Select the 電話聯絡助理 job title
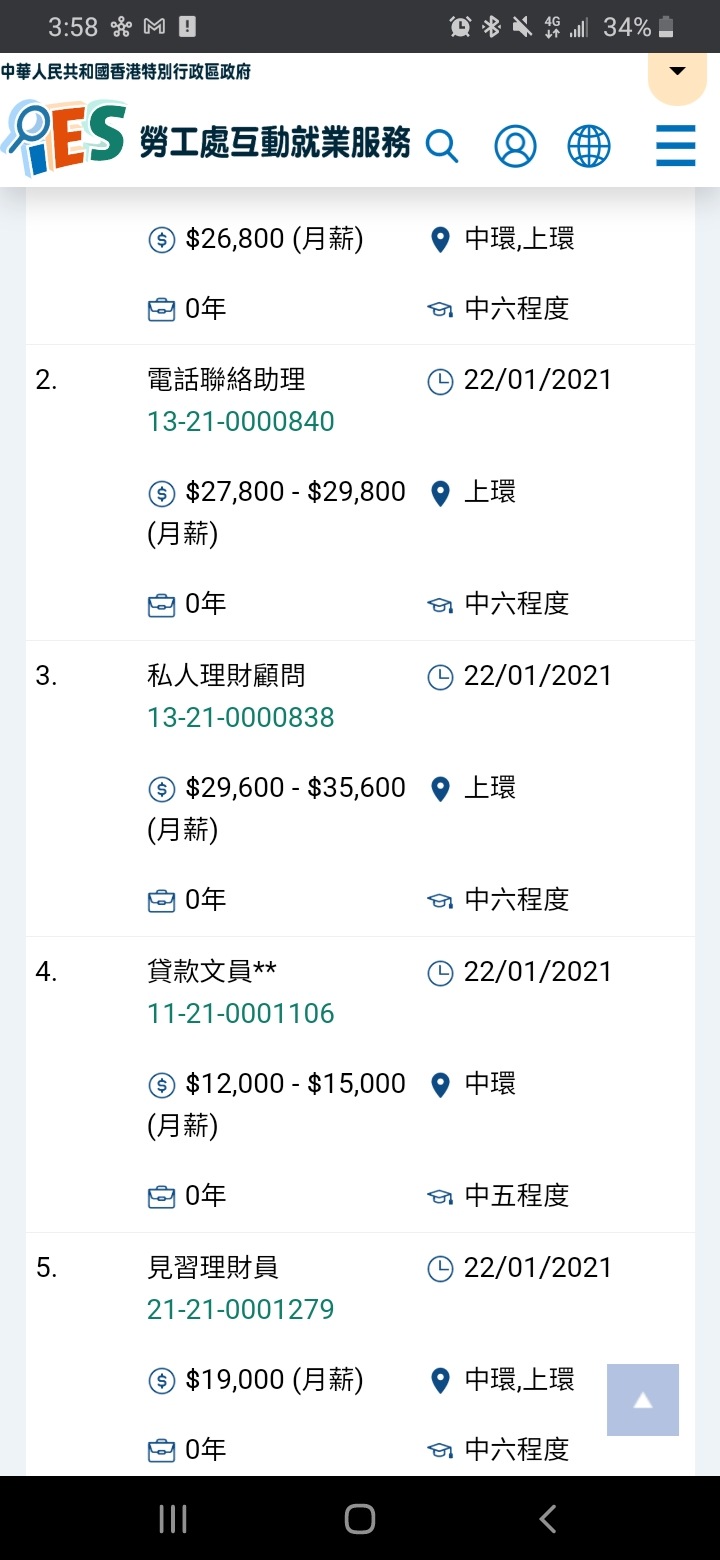This screenshot has height=1560, width=720. point(226,380)
